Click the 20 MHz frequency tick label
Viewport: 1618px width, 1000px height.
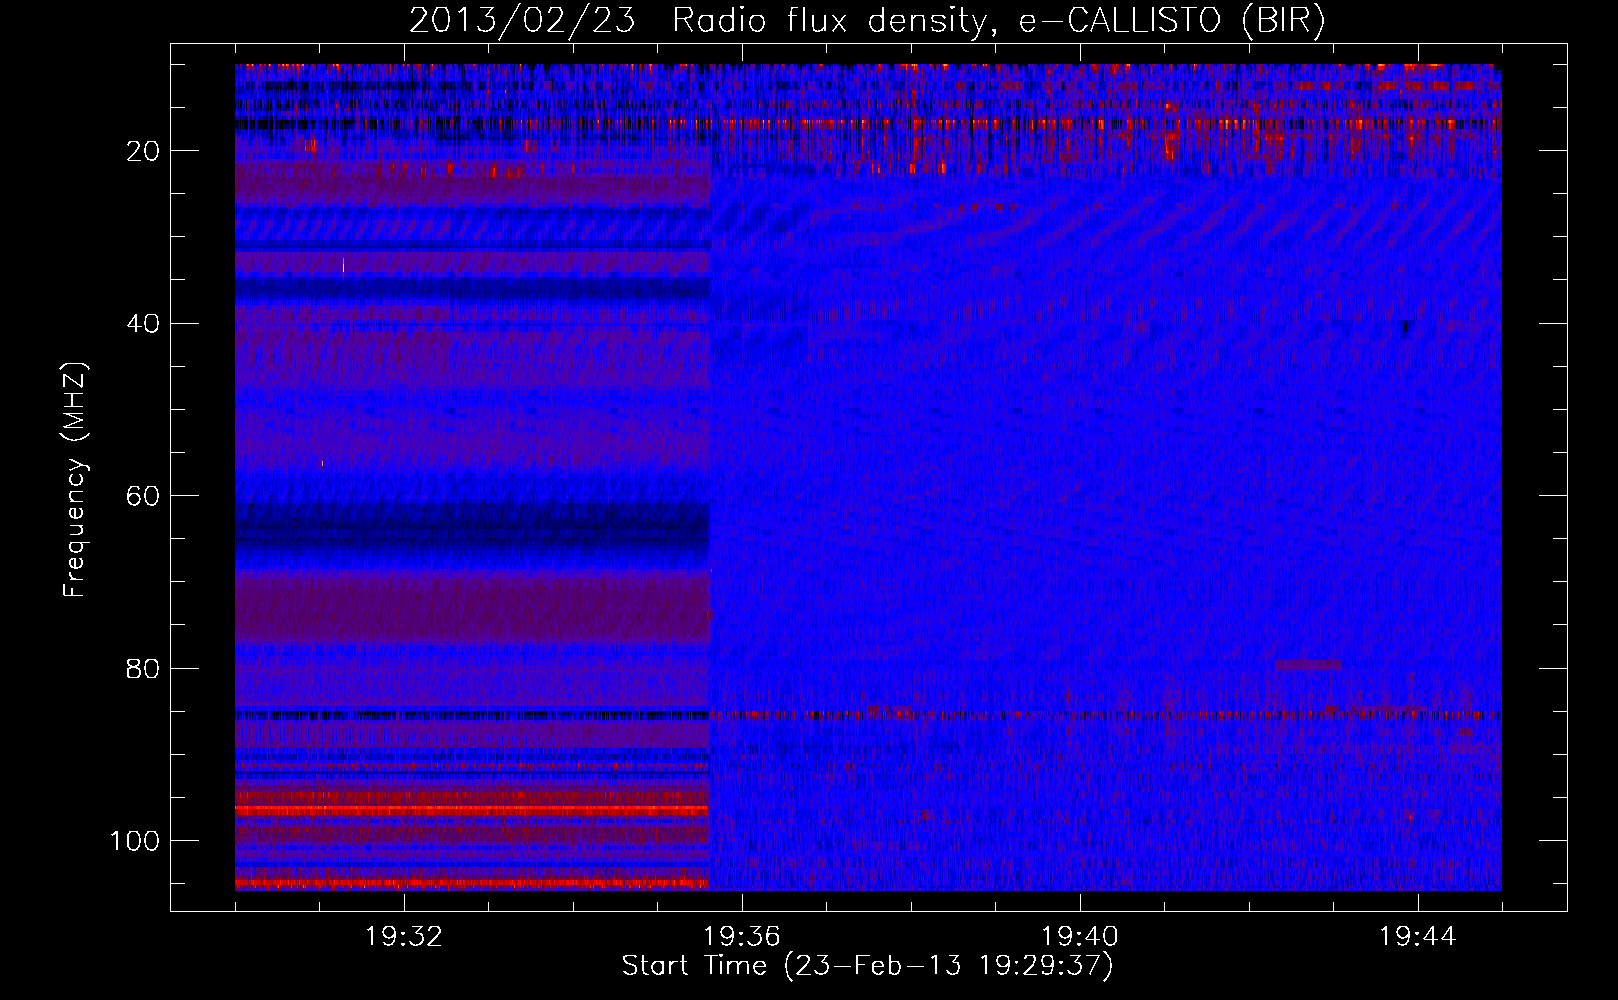pyautogui.click(x=143, y=151)
